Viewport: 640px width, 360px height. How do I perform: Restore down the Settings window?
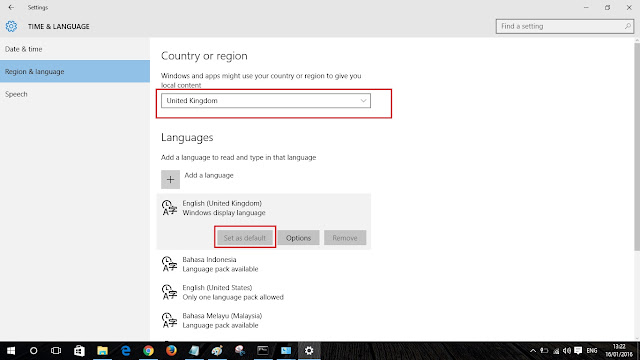pos(607,7)
